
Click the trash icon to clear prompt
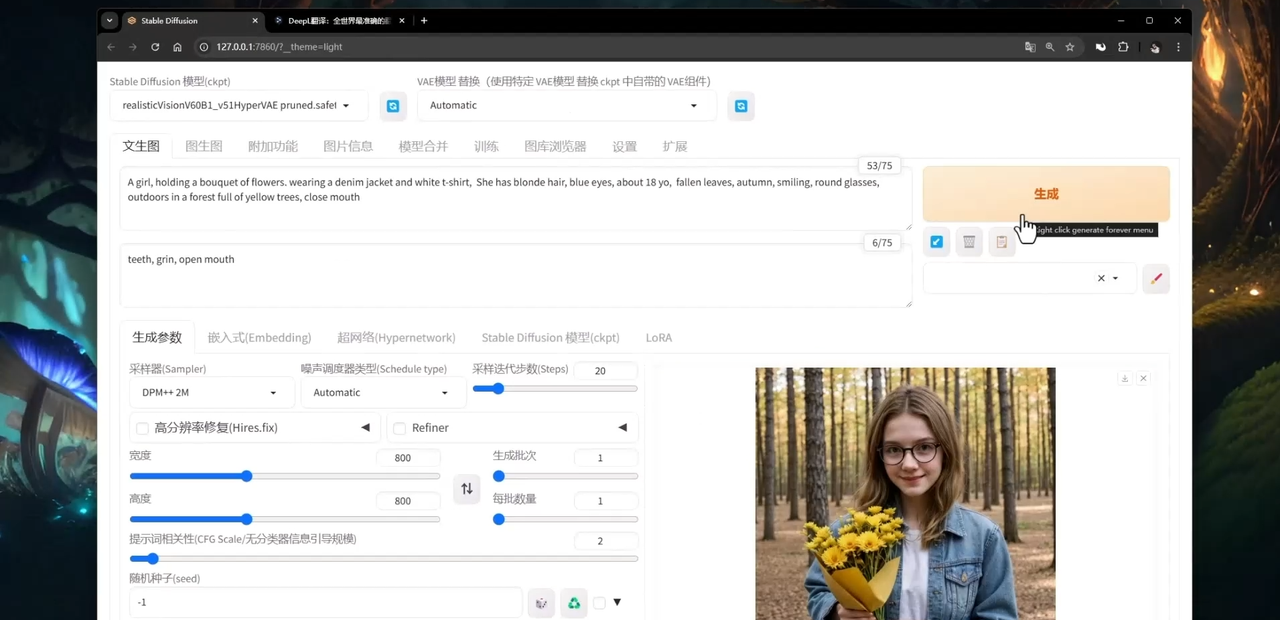969,242
